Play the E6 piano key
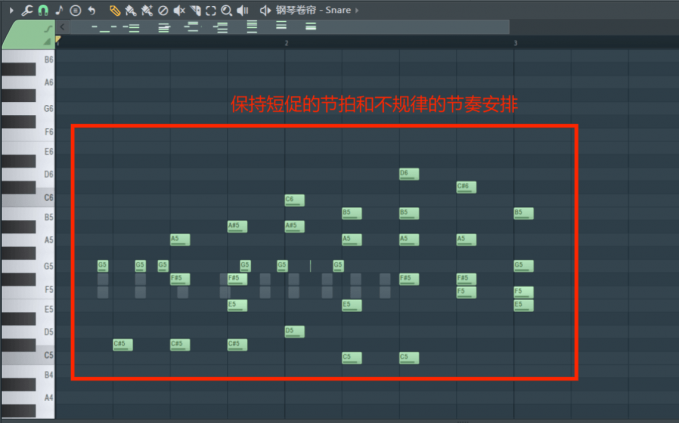This screenshot has height=423, width=679. pos(45,151)
